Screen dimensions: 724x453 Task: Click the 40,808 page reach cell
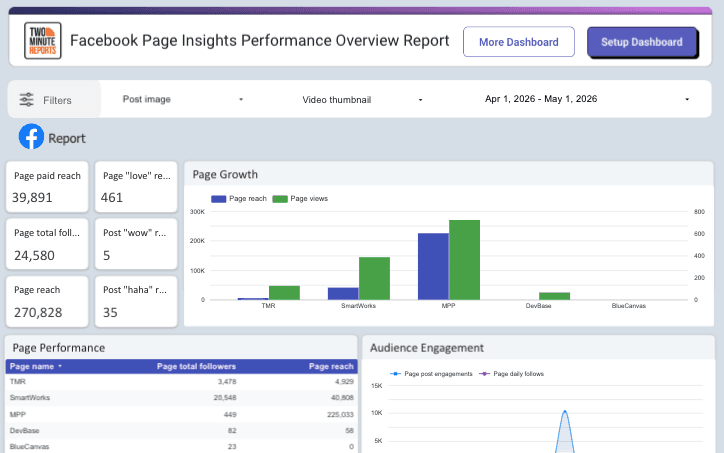point(342,398)
